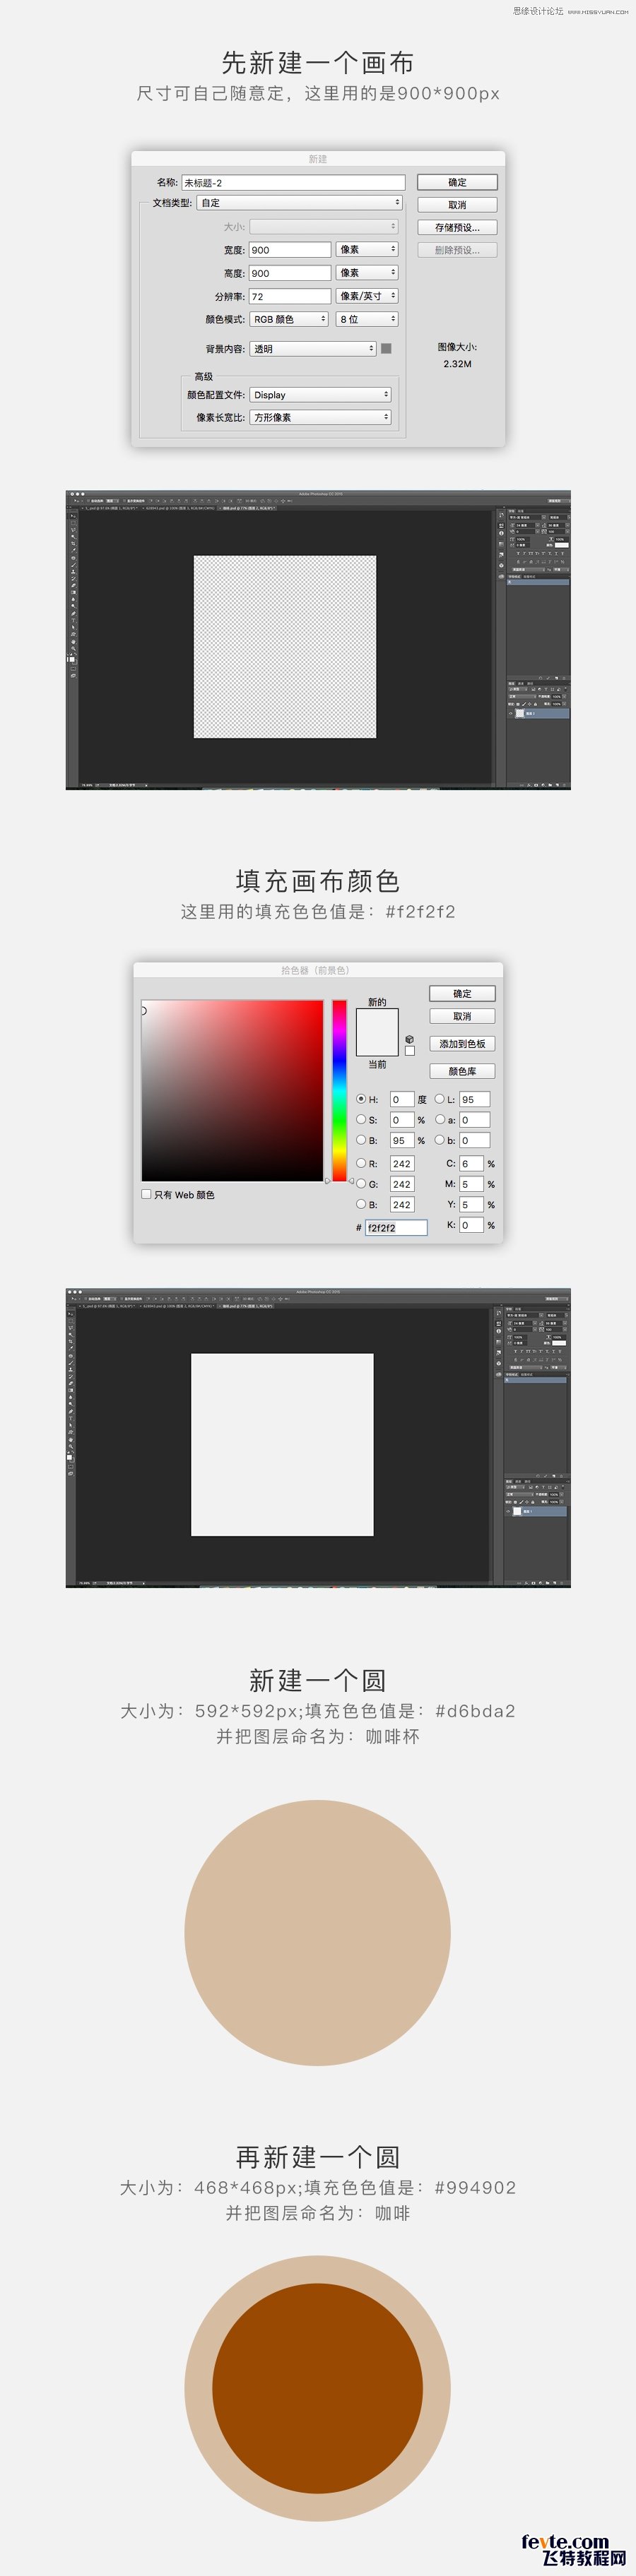Click on the rainbow hue slider strip
Viewport: 636px width, 2576px height.
point(340,1090)
